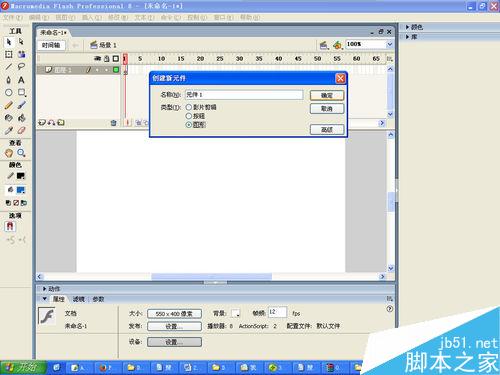
Task: Click the Delete Layer trash icon
Action: pyautogui.click(x=113, y=123)
